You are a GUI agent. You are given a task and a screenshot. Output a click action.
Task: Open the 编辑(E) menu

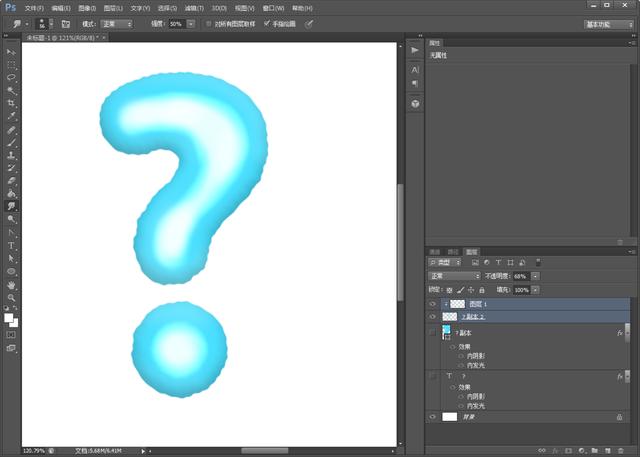point(61,8)
